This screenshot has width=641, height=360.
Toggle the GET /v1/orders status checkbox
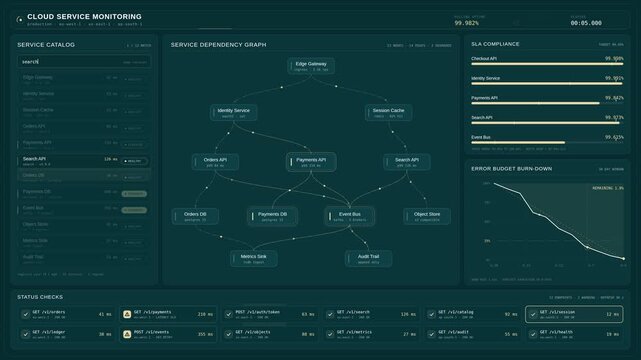pyautogui.click(x=26, y=314)
